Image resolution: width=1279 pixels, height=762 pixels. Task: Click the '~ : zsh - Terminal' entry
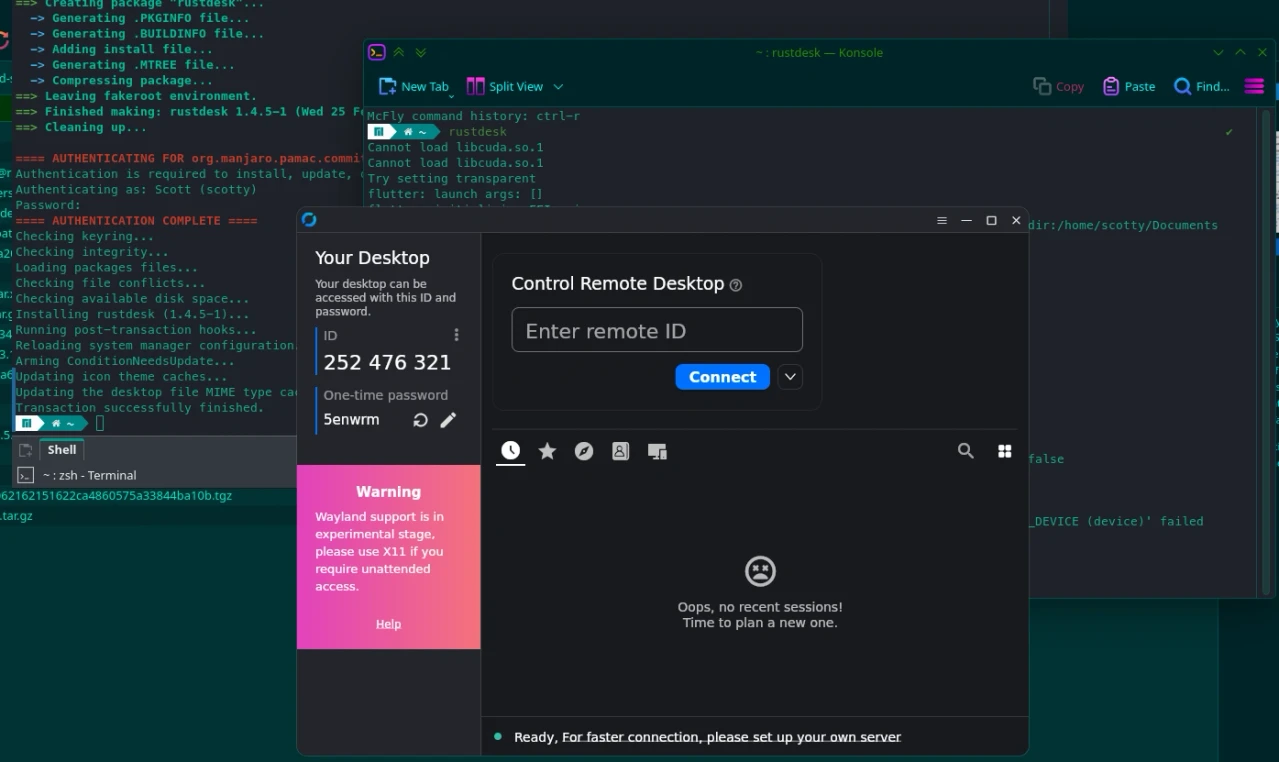[x=89, y=475]
